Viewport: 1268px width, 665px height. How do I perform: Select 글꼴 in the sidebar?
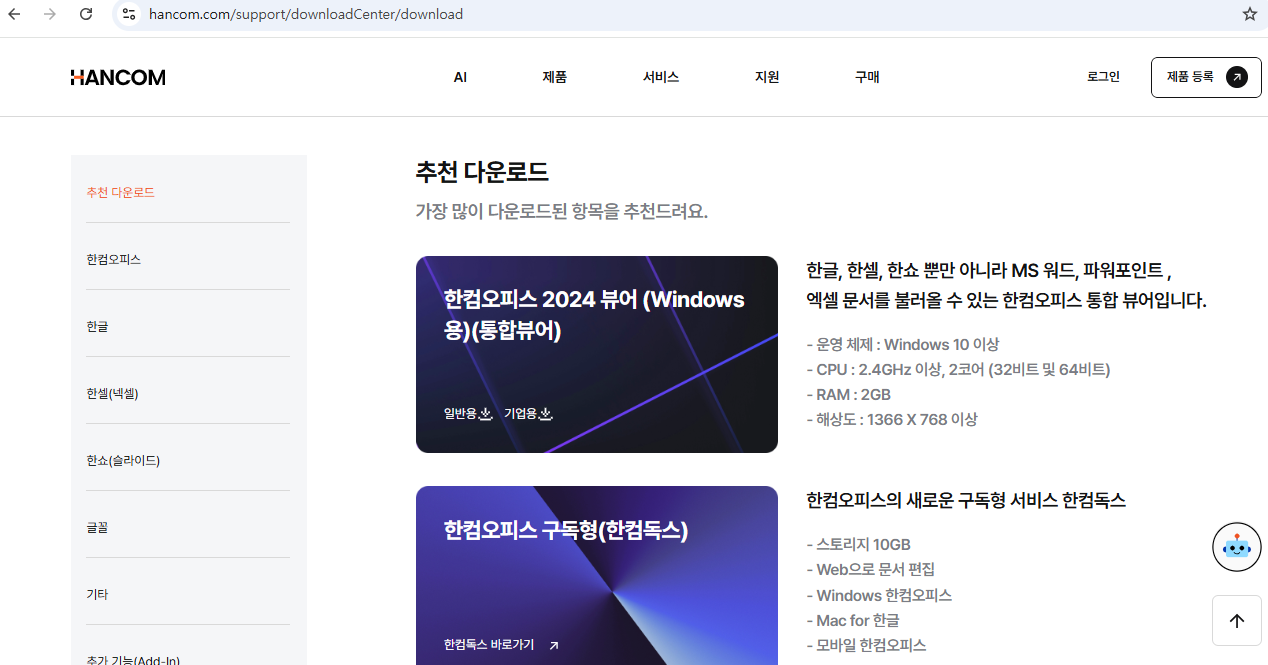[x=97, y=527]
